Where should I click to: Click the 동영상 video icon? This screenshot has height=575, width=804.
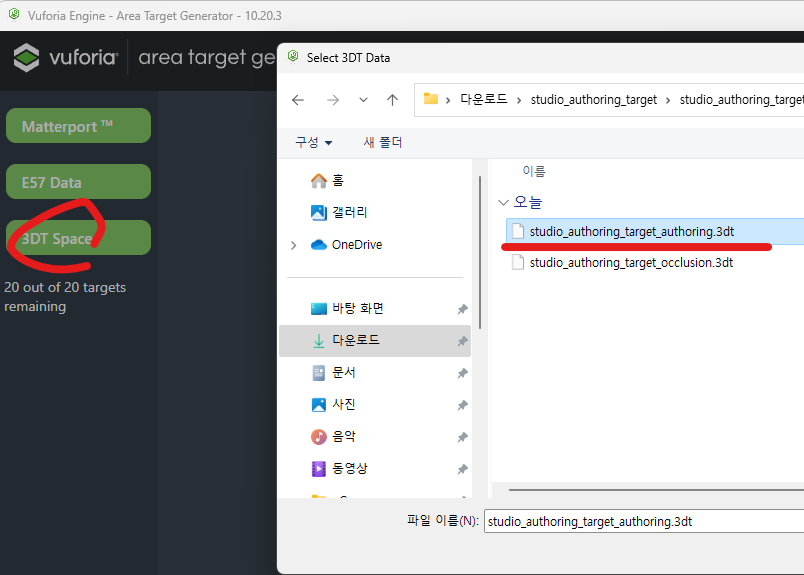318,469
